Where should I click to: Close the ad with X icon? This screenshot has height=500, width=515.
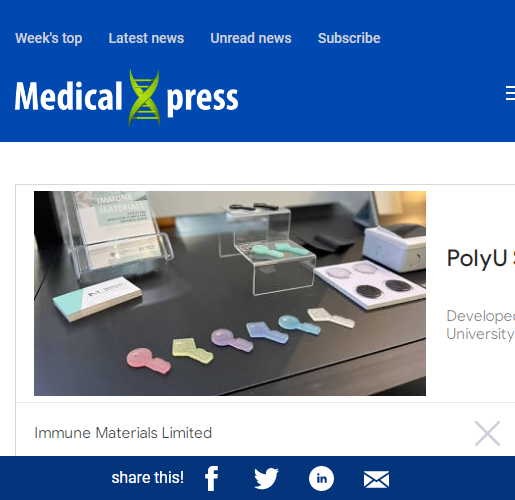487,433
